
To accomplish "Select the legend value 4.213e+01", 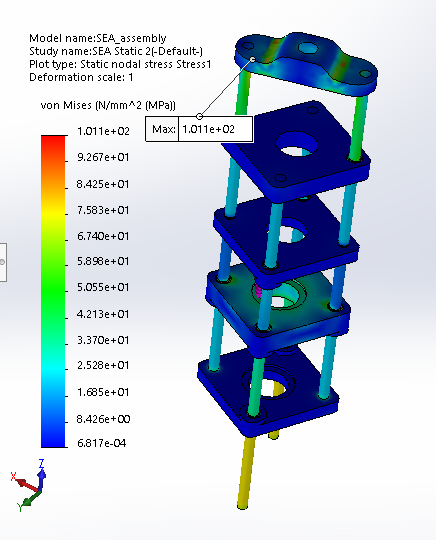I will tap(103, 314).
